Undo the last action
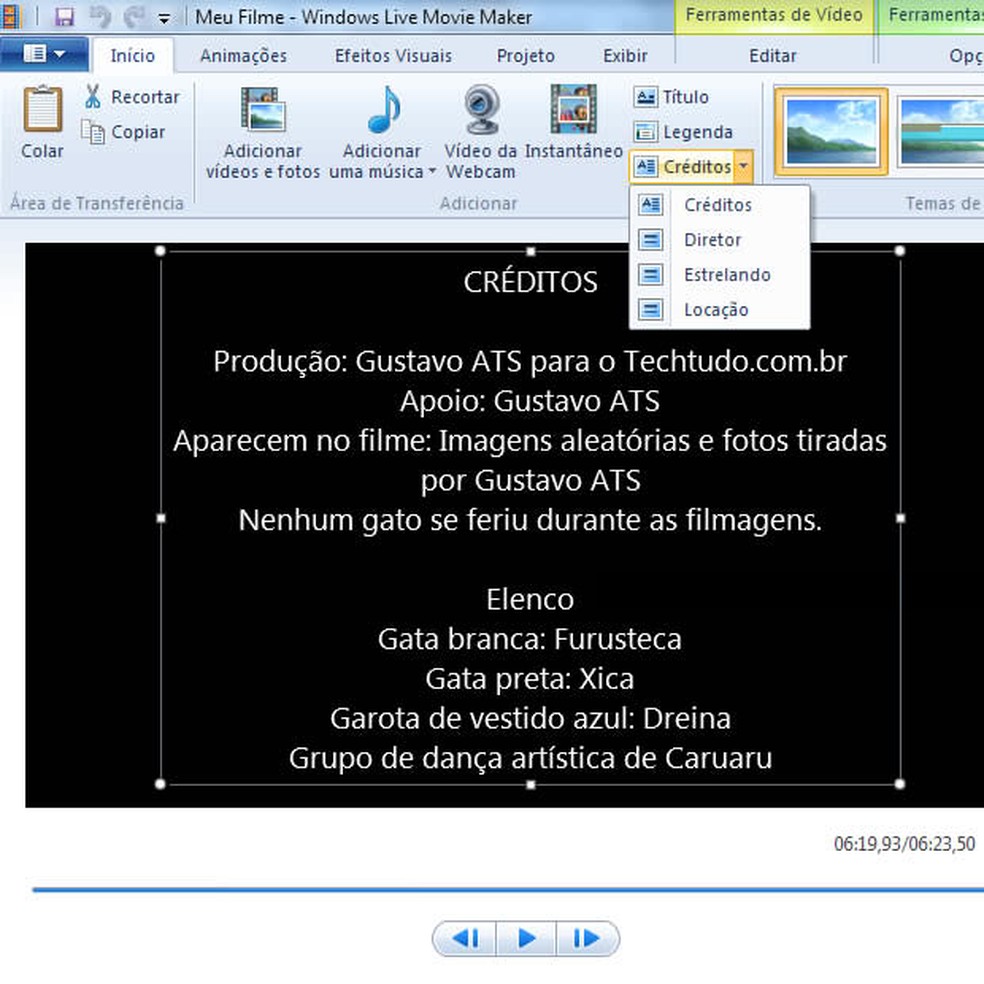 tap(100, 16)
